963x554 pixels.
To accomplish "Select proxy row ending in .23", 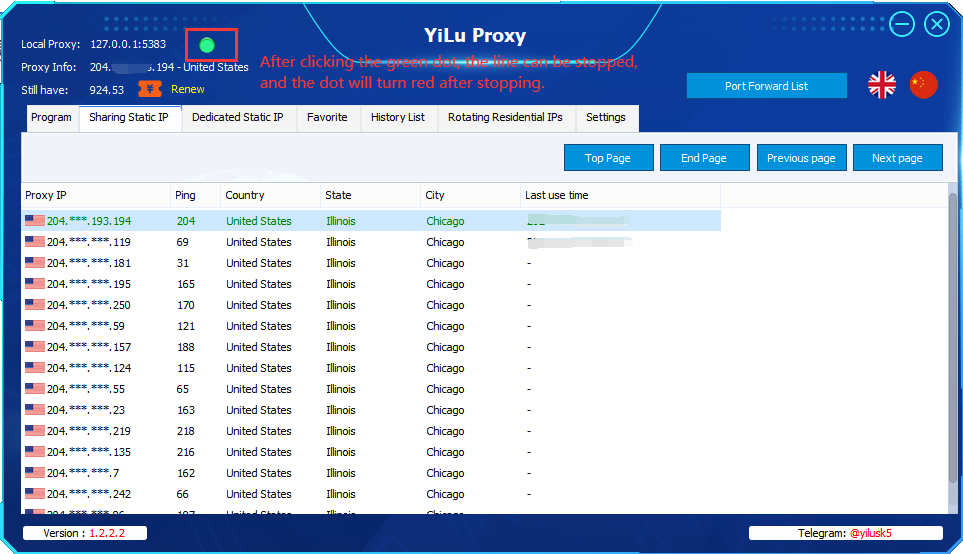I will 372,410.
